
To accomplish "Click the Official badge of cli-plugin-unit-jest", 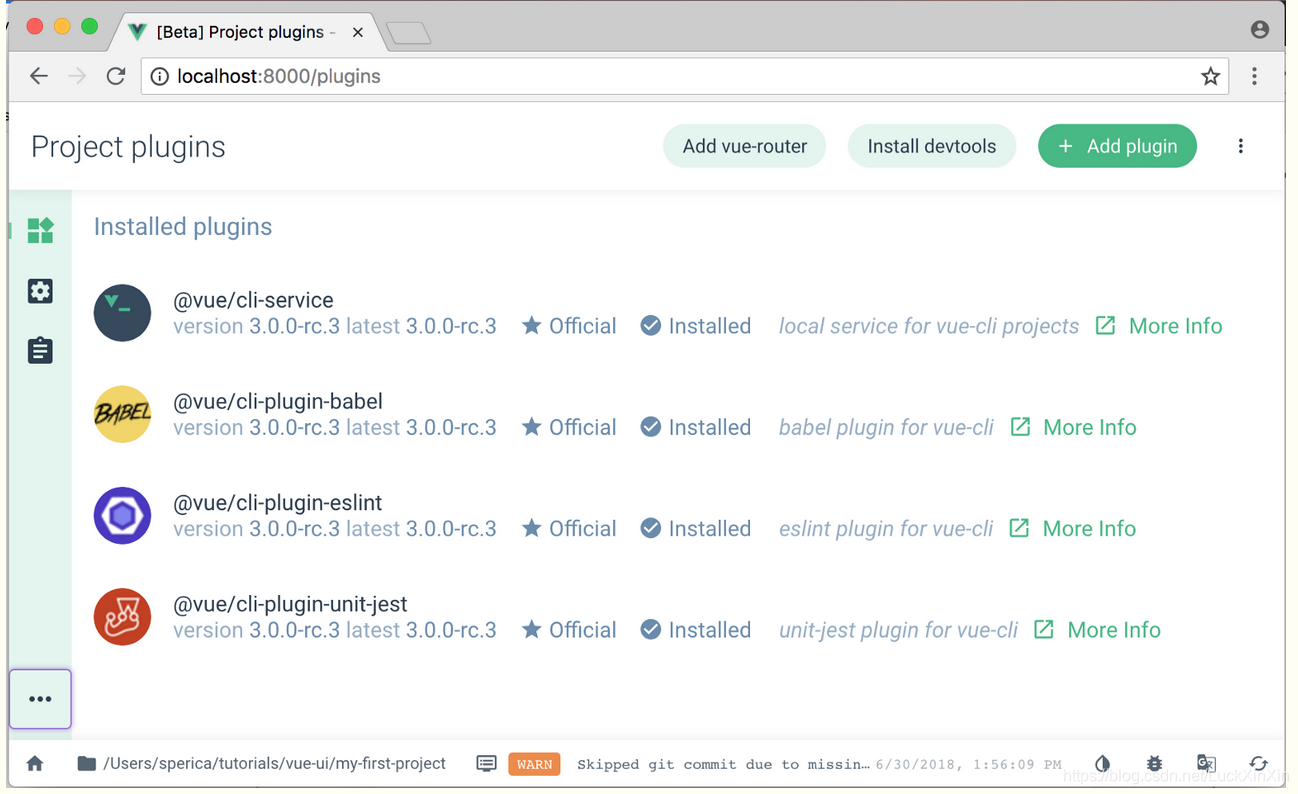I will [569, 630].
